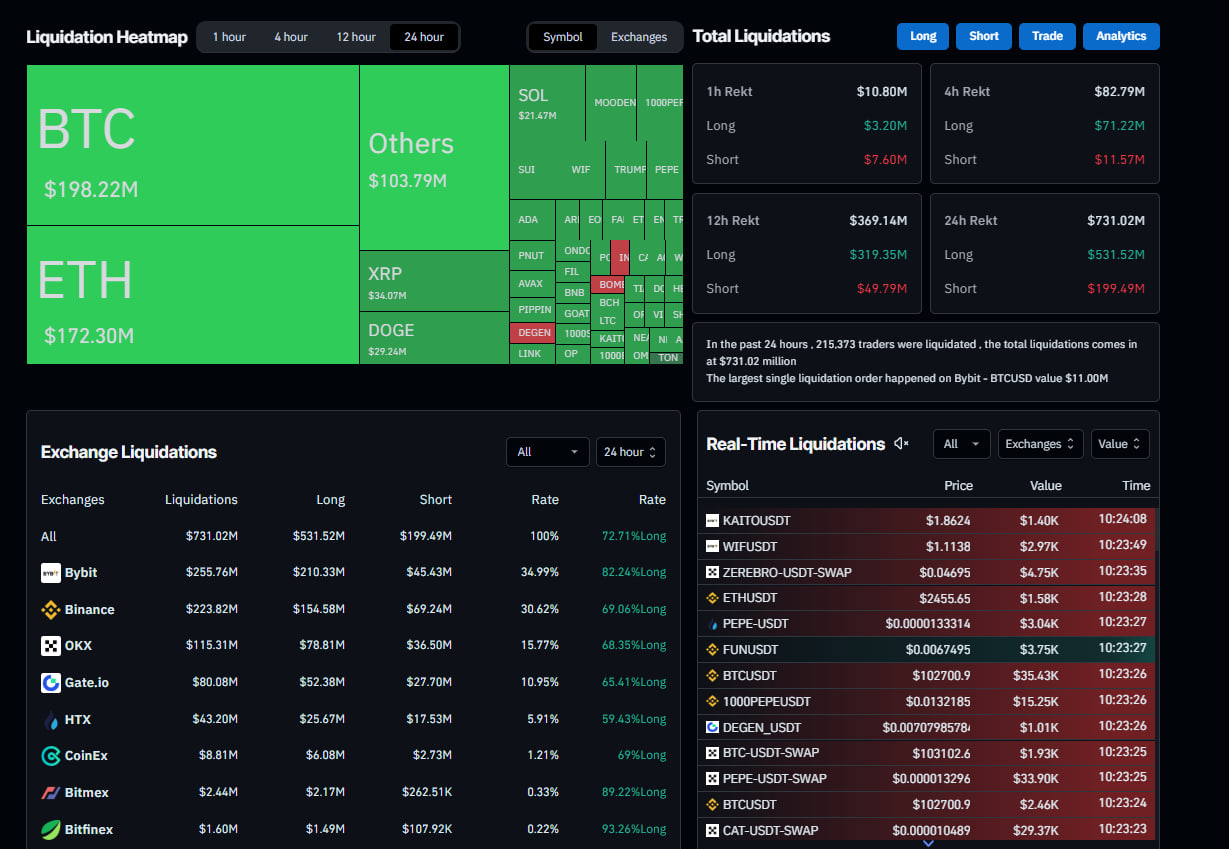Click the Bybit exchange logo icon

coord(51,573)
